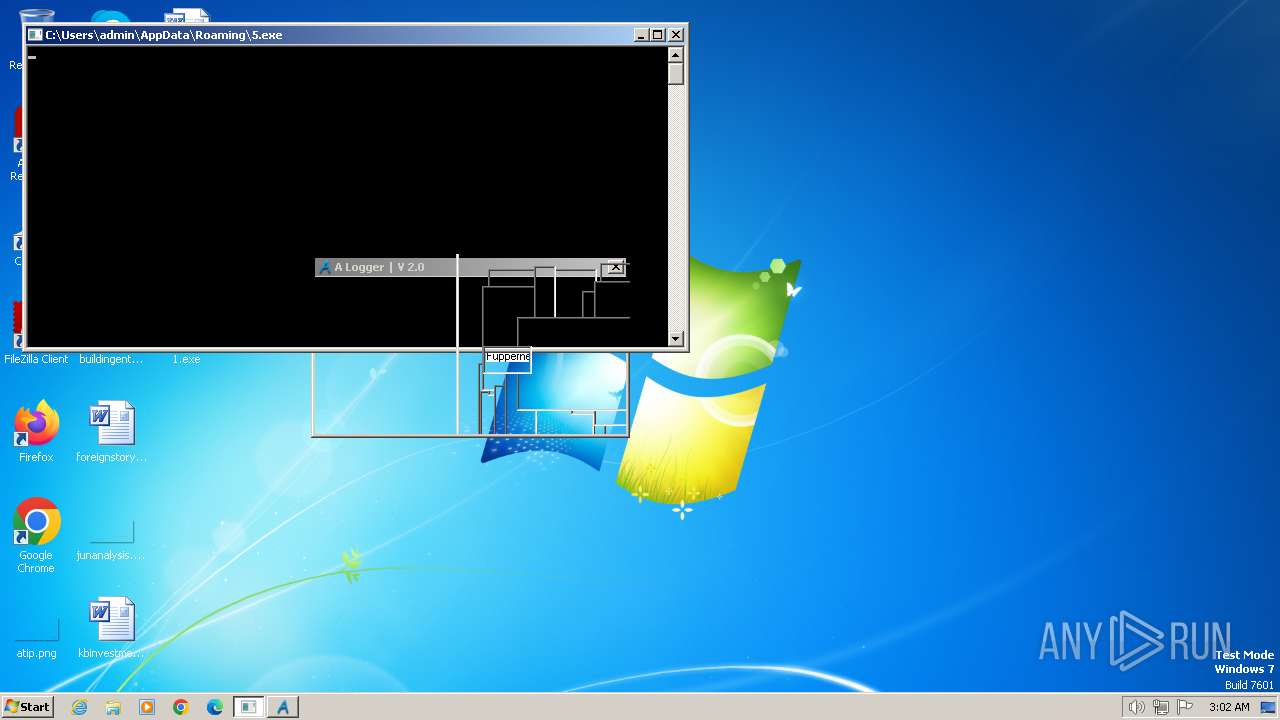
Task: Launch Chrome from the taskbar
Action: coord(181,707)
